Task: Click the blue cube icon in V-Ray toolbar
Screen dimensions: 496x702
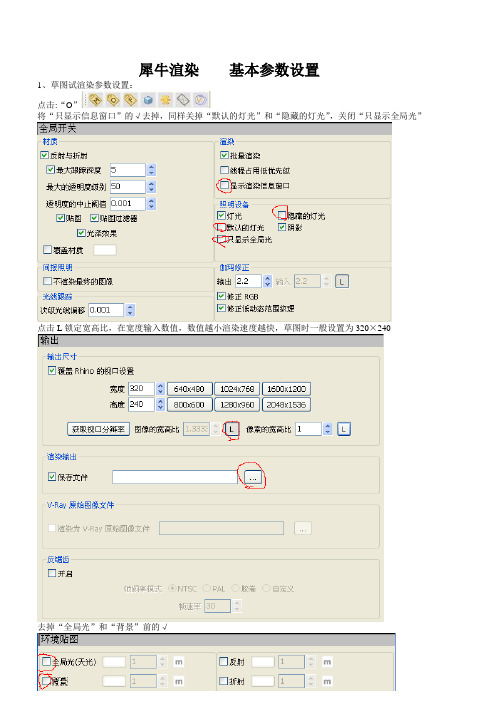Action: pos(148,99)
